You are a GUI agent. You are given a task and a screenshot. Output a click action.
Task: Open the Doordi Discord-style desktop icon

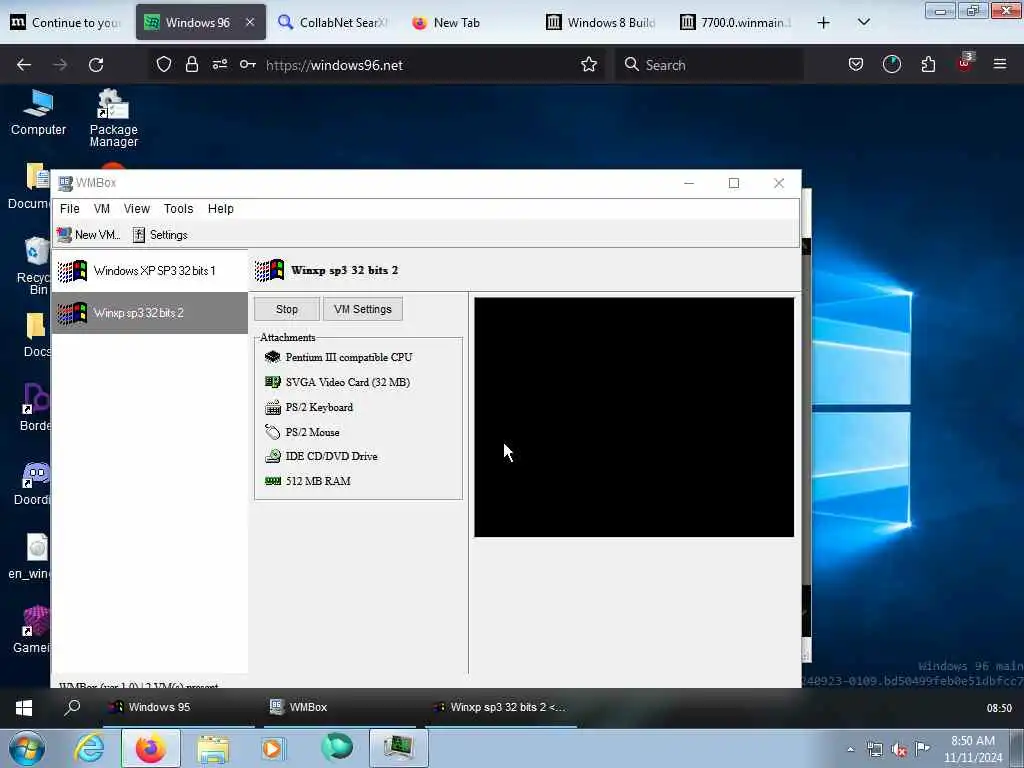(x=33, y=483)
